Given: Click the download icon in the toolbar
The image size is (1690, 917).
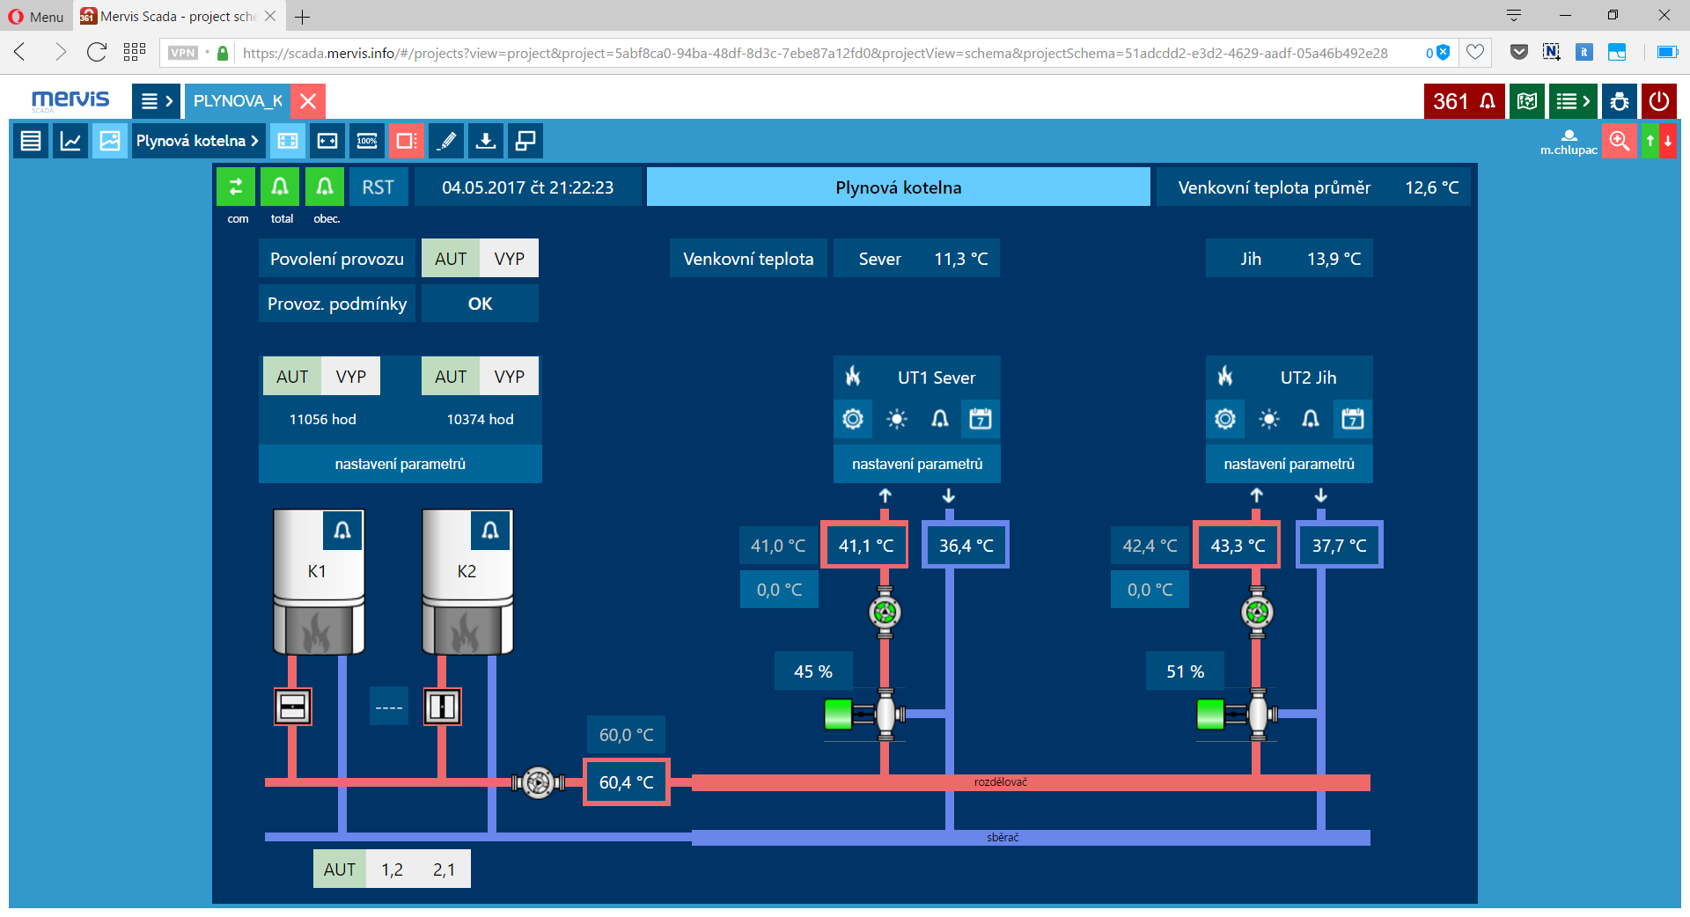Looking at the screenshot, I should [486, 140].
